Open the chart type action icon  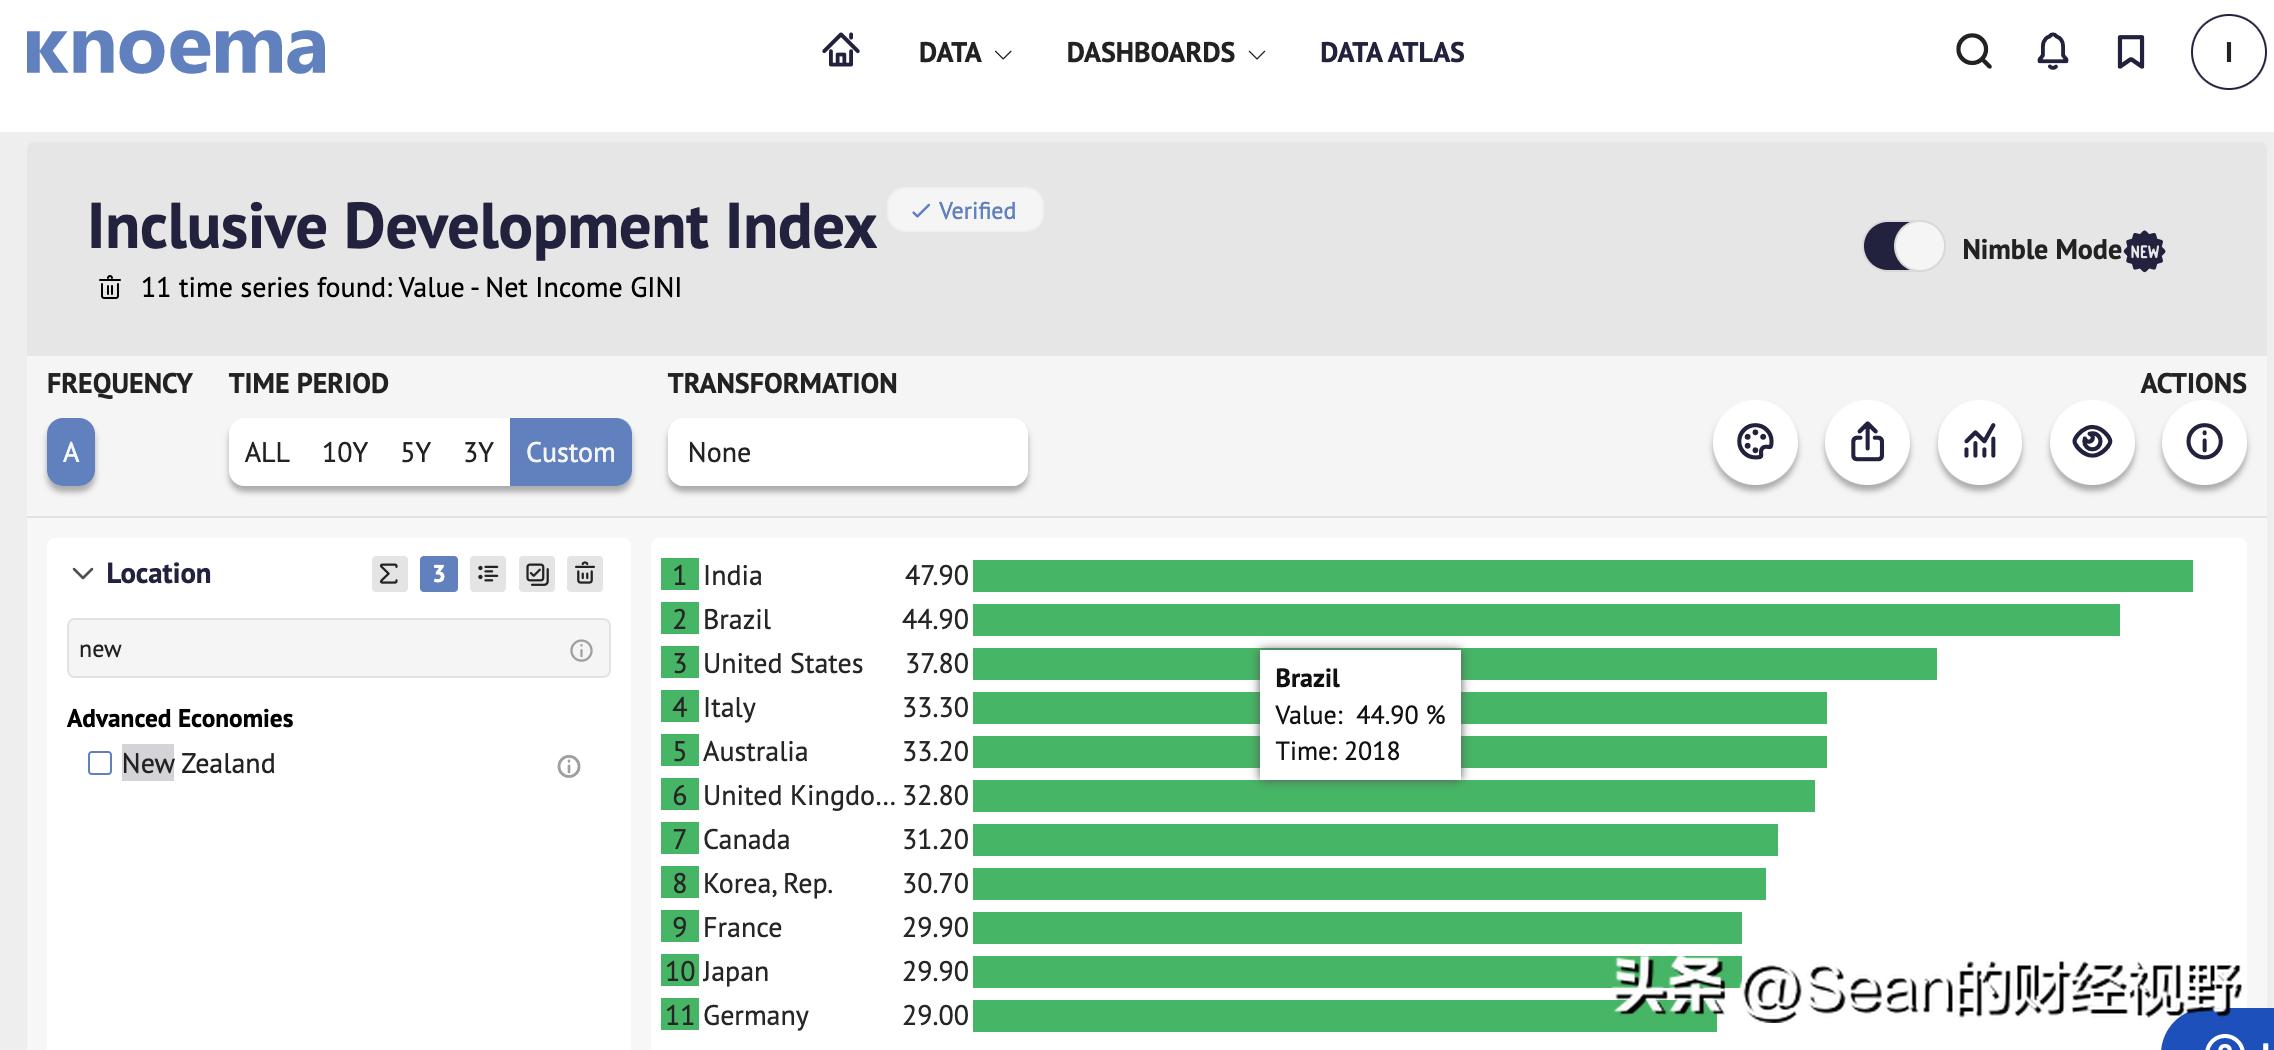1979,442
